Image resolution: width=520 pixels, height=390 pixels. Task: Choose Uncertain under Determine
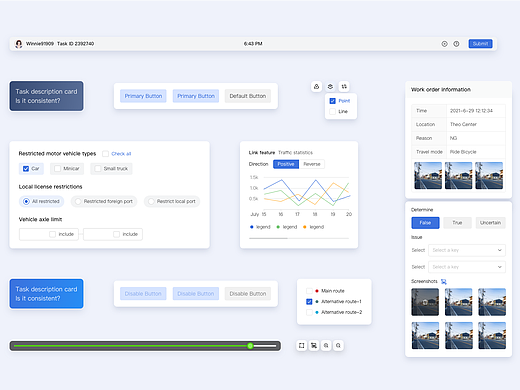point(490,223)
